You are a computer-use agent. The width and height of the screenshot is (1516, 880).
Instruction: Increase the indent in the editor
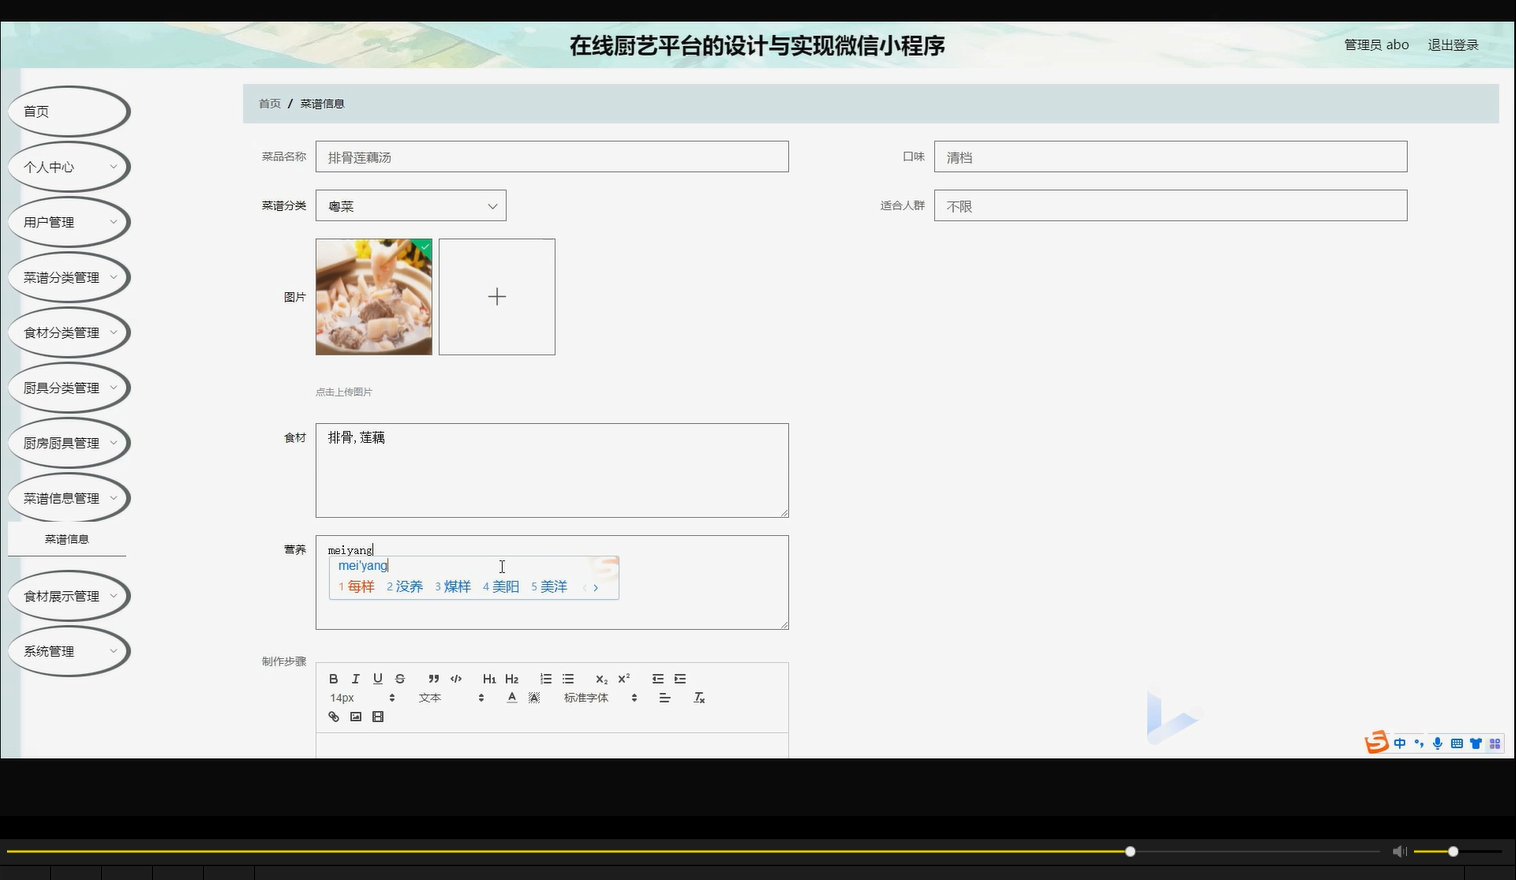coord(680,679)
